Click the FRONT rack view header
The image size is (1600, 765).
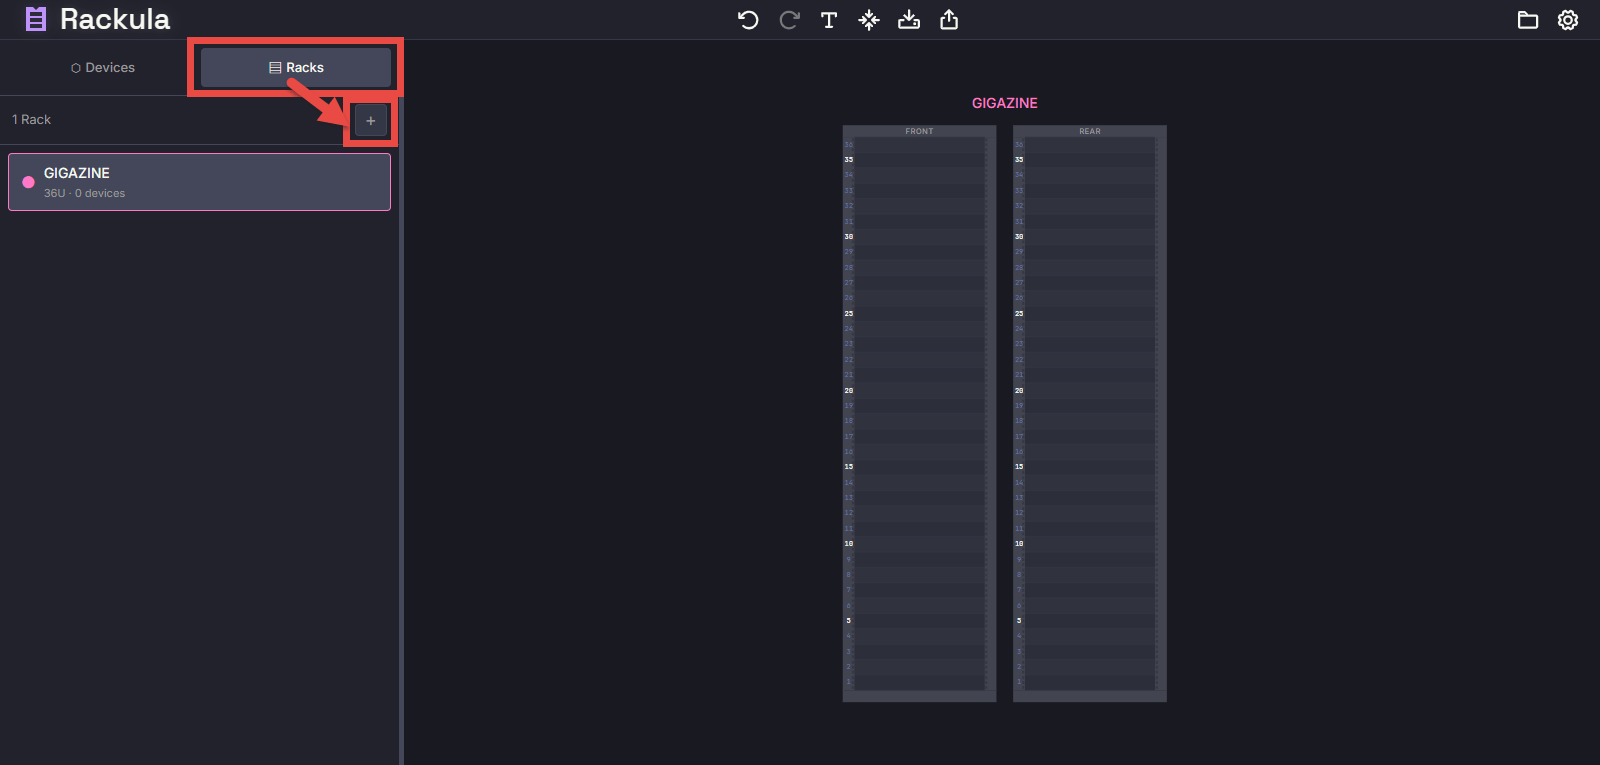coord(919,131)
